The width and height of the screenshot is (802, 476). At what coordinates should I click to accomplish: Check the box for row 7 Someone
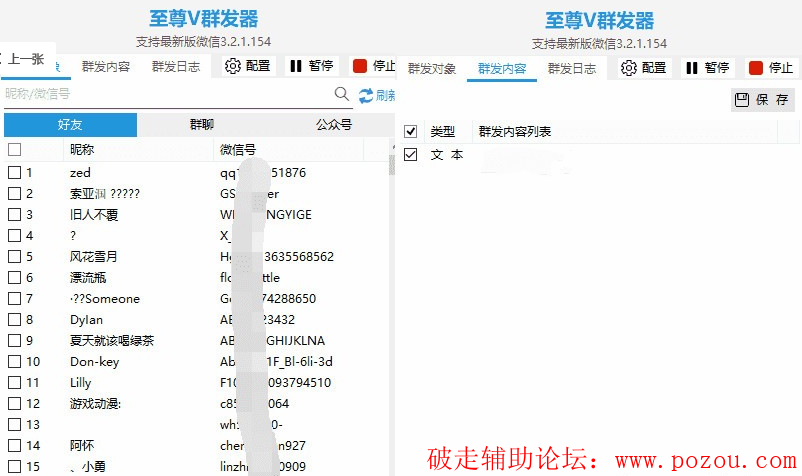(x=14, y=298)
